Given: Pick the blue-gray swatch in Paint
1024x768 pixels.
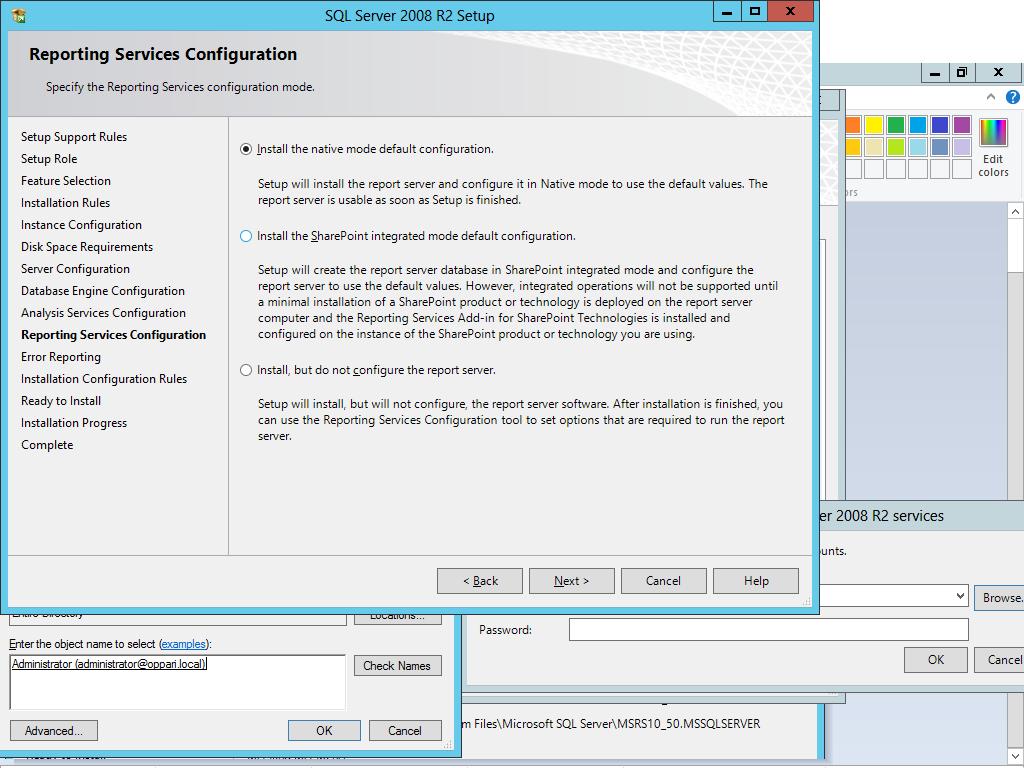Looking at the screenshot, I should [x=940, y=146].
